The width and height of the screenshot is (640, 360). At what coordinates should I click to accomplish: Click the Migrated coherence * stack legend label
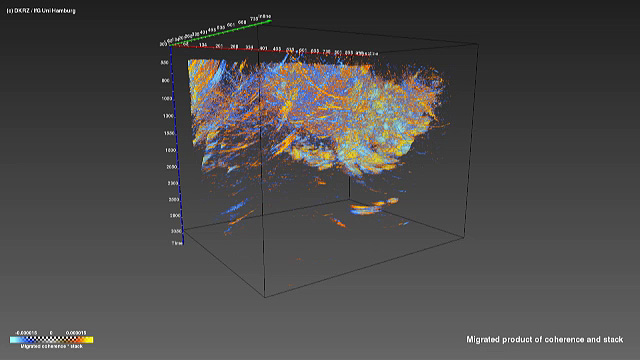tap(51, 346)
